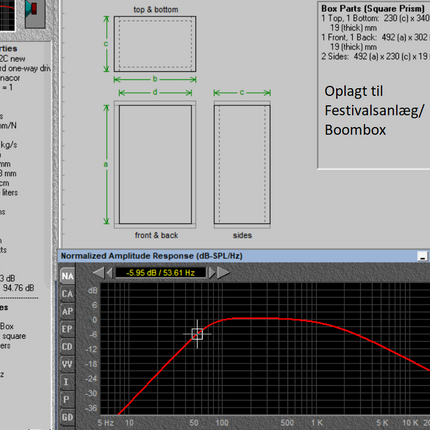
Task: Open the AP graph view
Action: tap(67, 311)
